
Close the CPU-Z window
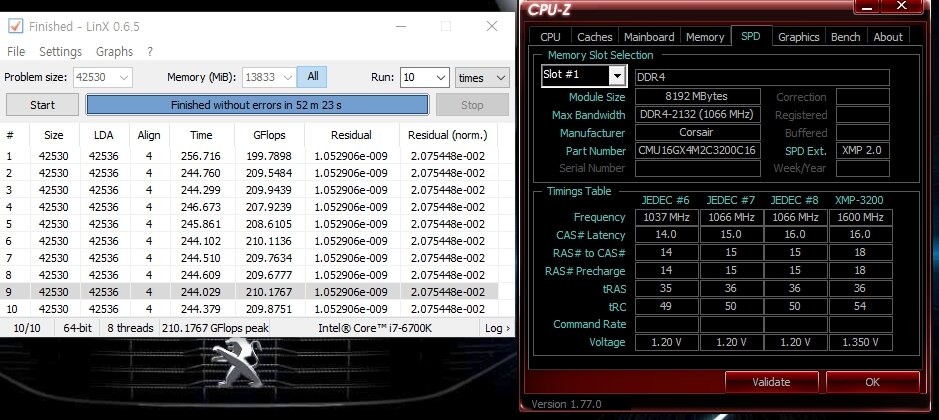901,6
